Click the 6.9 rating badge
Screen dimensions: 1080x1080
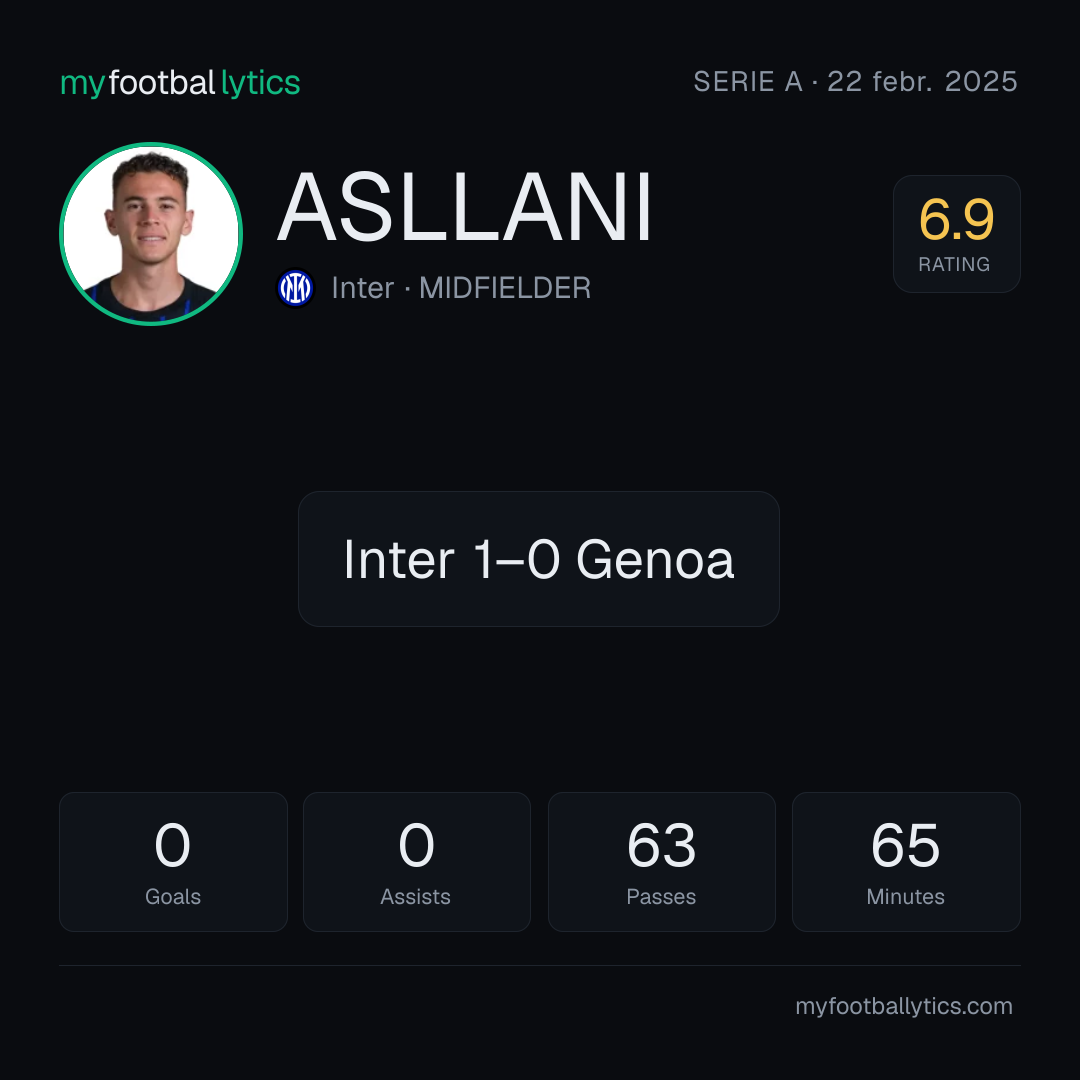click(x=956, y=234)
